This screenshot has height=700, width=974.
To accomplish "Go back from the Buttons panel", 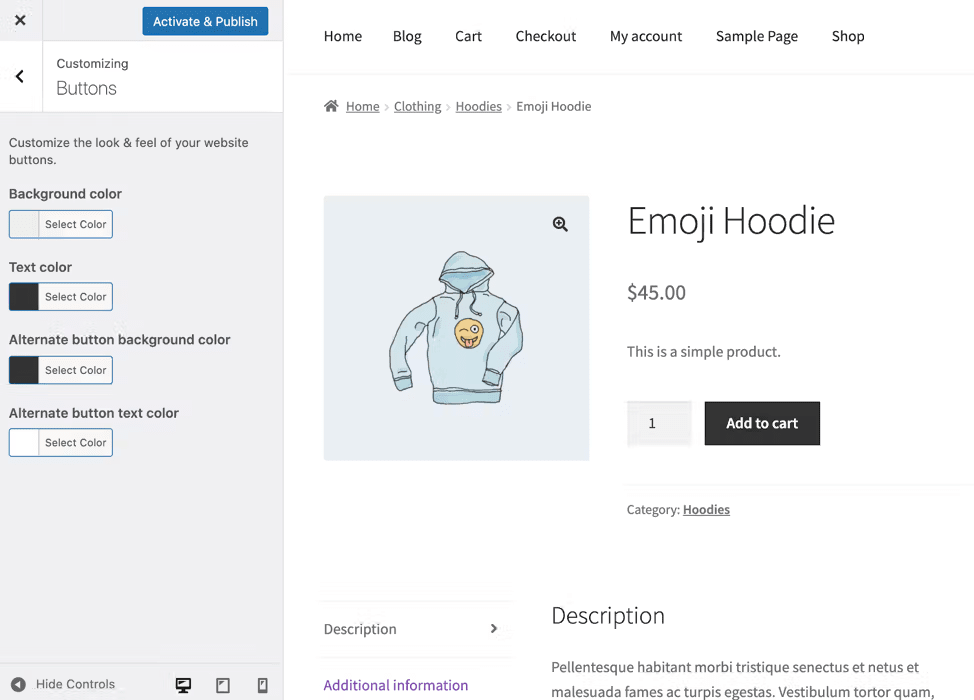I will point(18,76).
